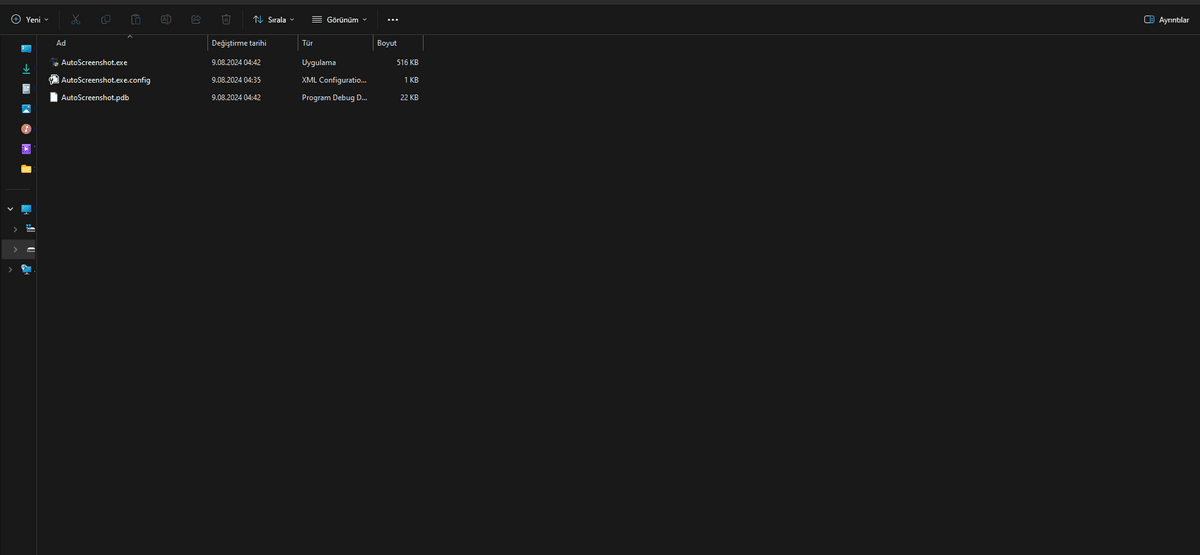Open Downloads arrow icon in sidebar
Image resolution: width=1200 pixels, height=555 pixels.
tap(26, 68)
